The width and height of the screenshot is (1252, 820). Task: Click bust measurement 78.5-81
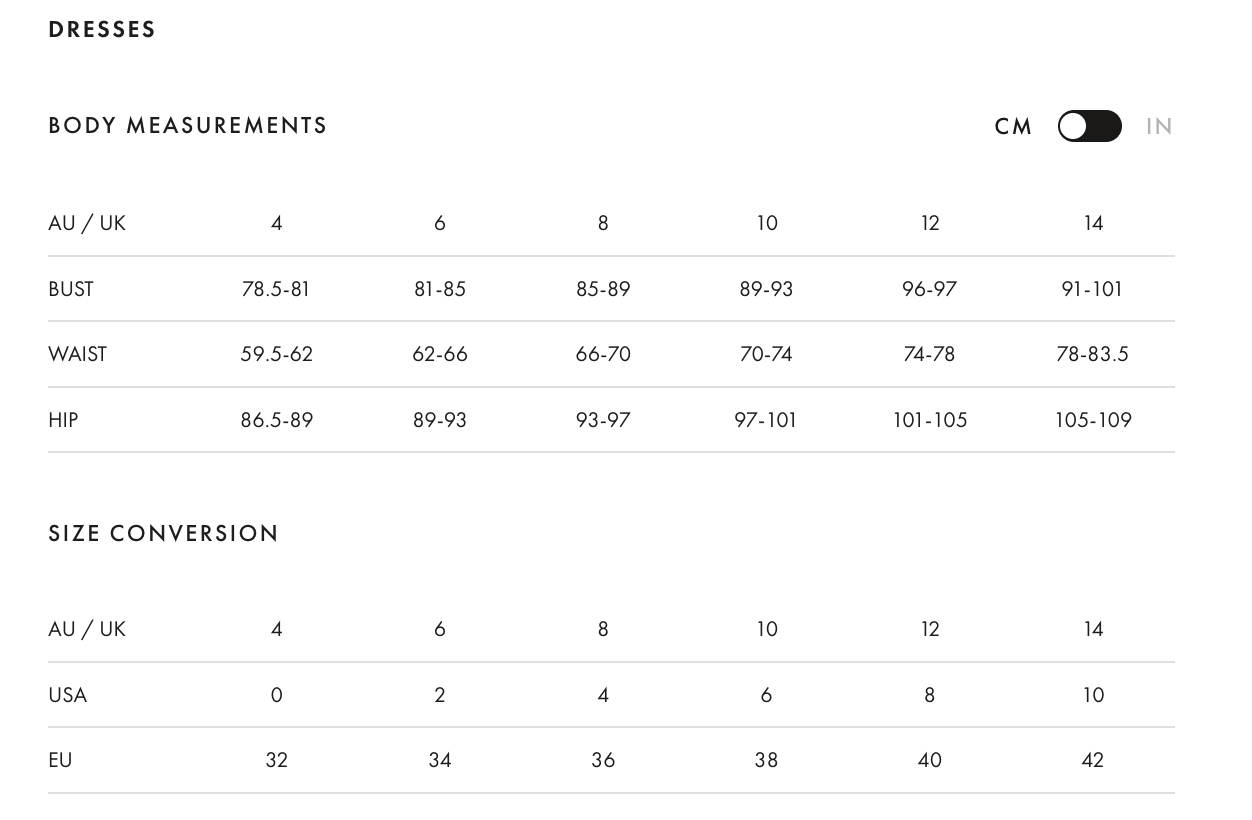pos(276,289)
